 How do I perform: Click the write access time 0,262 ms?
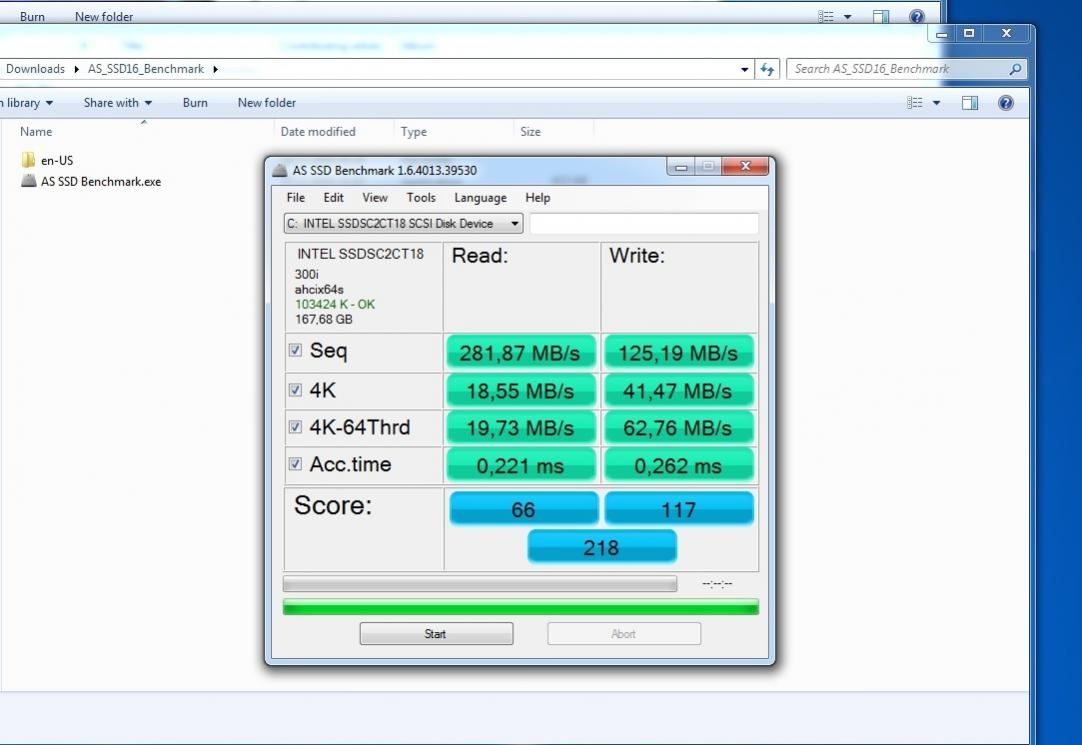point(679,465)
